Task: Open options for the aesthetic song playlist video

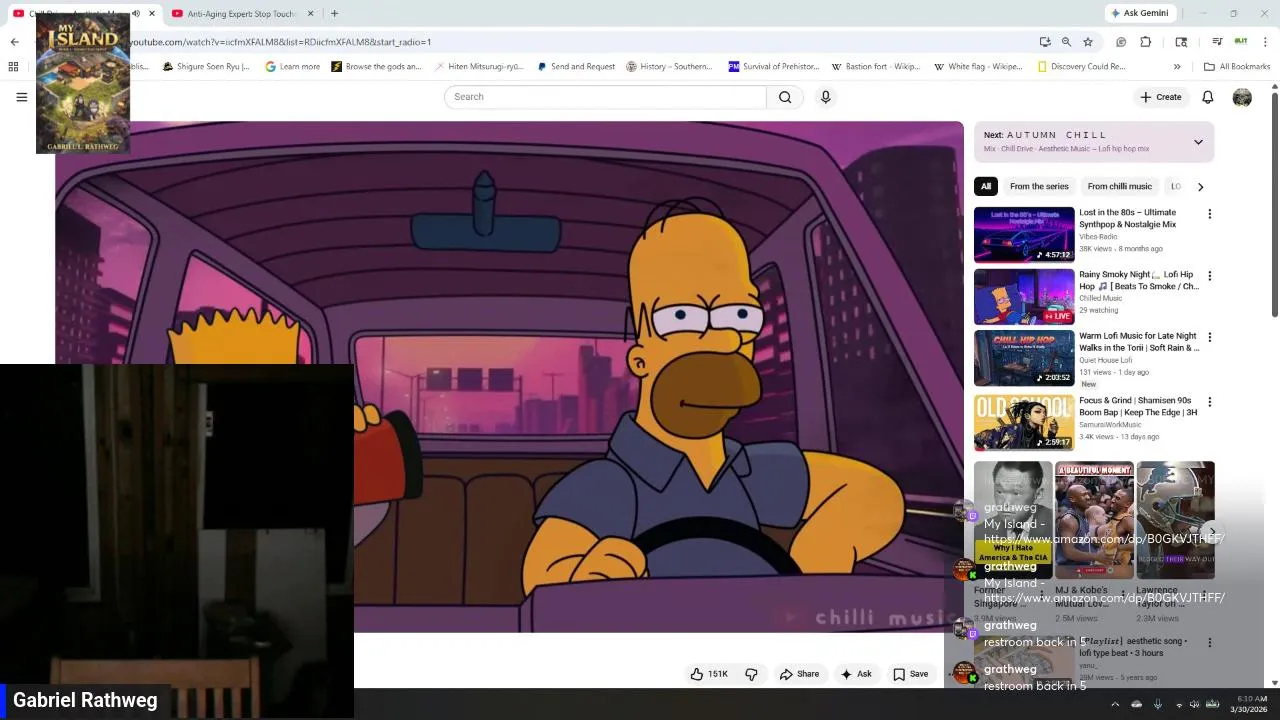Action: pos(1209,643)
